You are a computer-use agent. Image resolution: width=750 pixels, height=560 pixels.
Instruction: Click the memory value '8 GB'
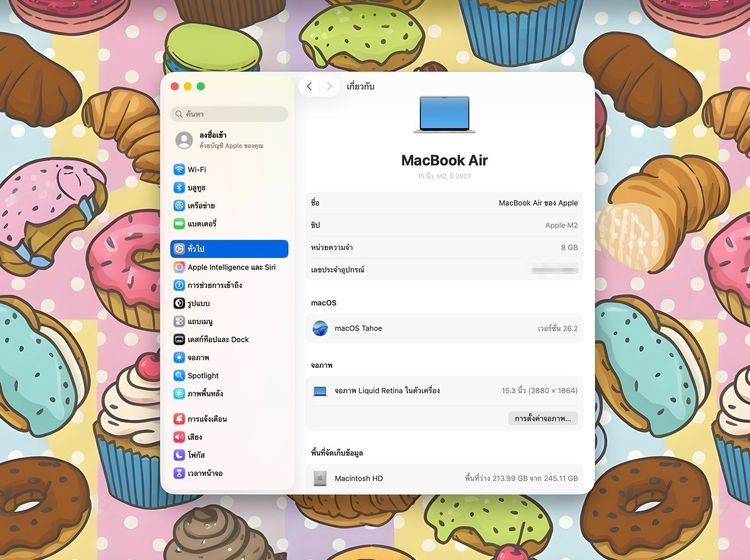[569, 248]
